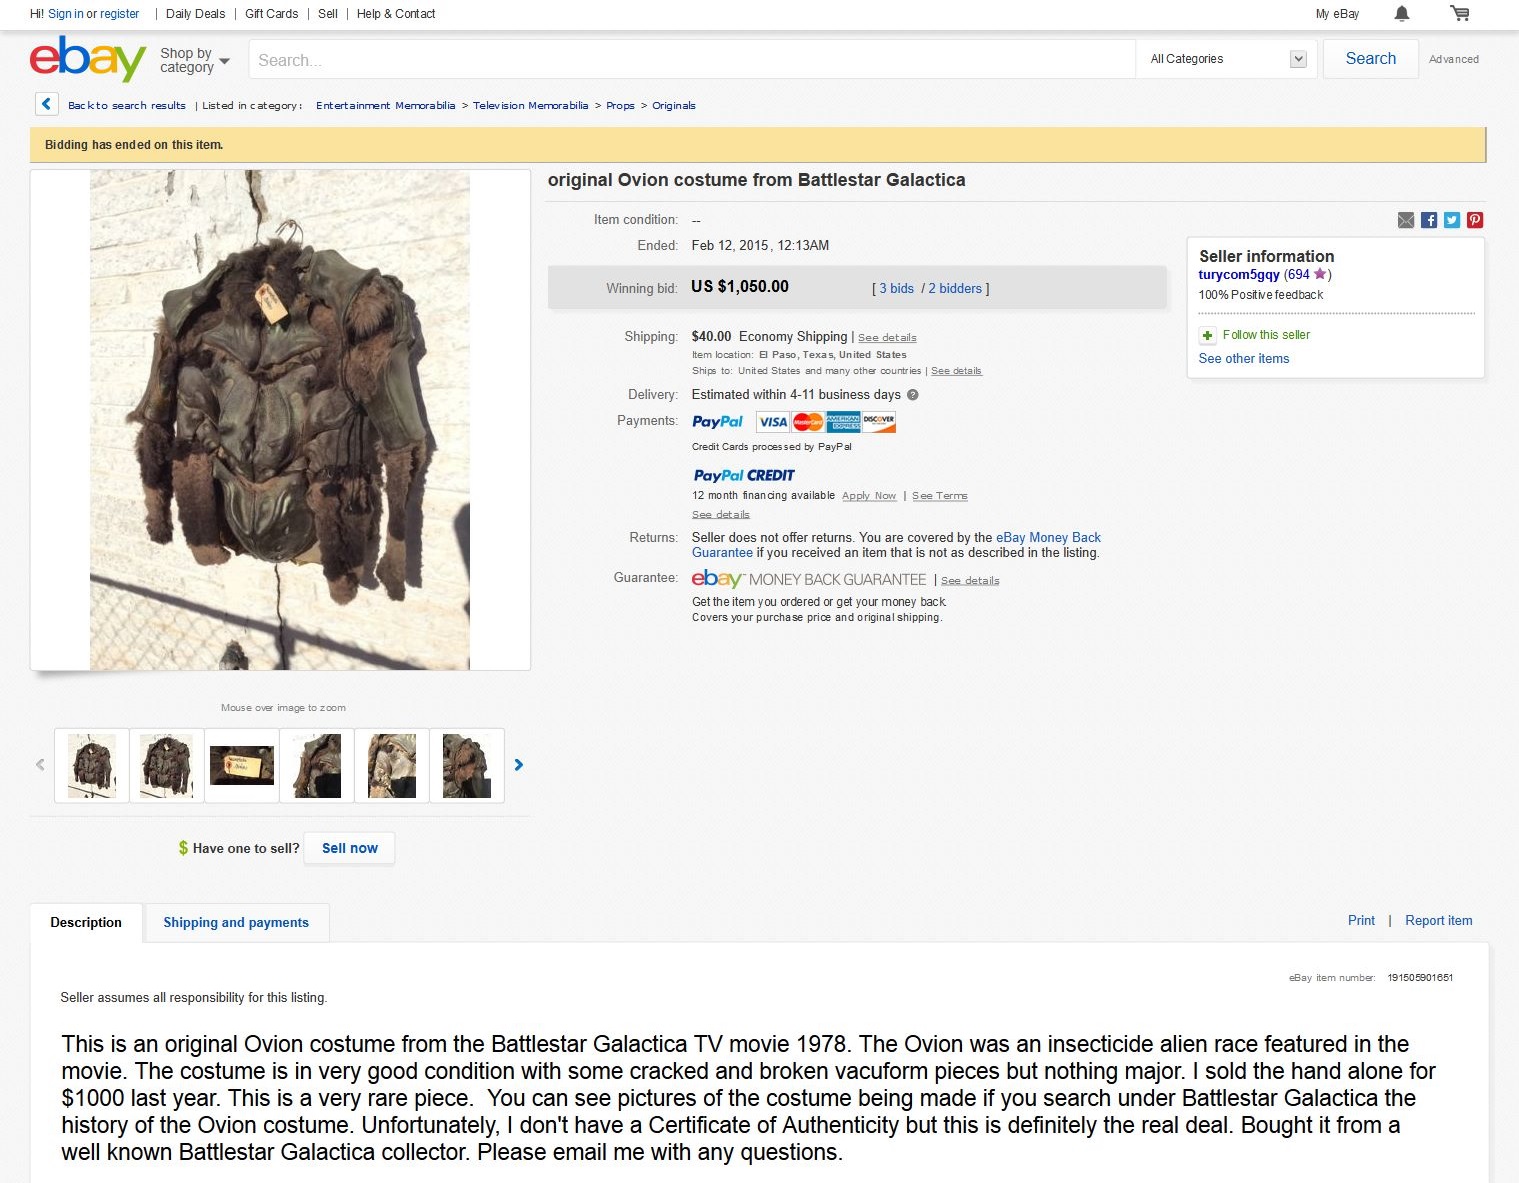Open the 3 bids history link
This screenshot has height=1183, width=1519.
click(896, 288)
